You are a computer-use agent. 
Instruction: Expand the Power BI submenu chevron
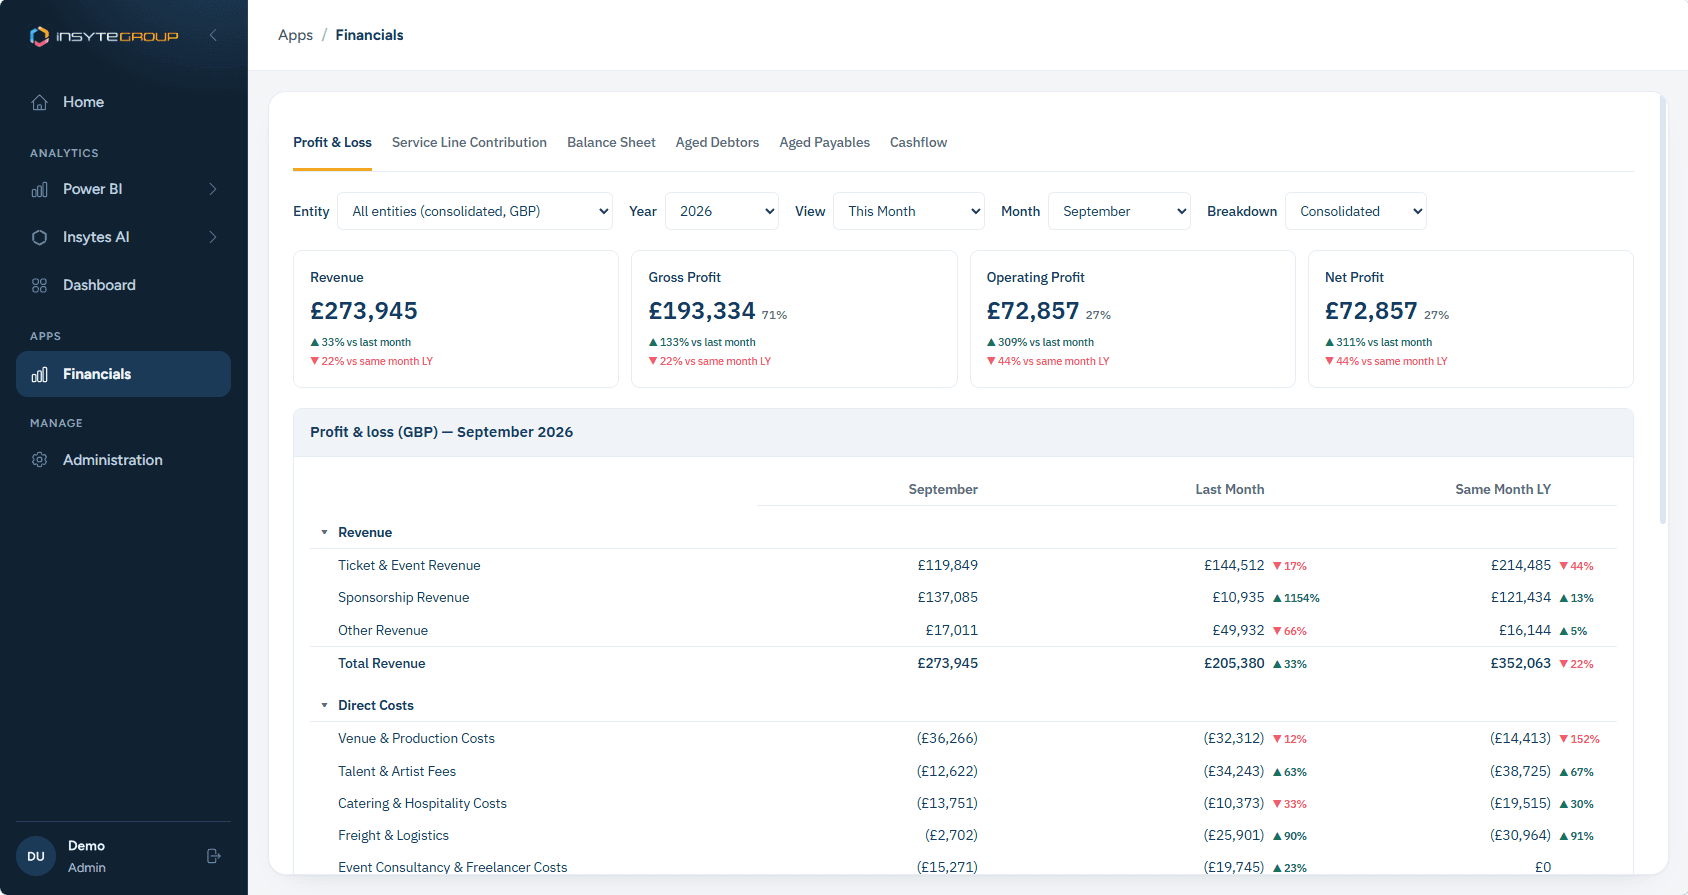pyautogui.click(x=213, y=189)
